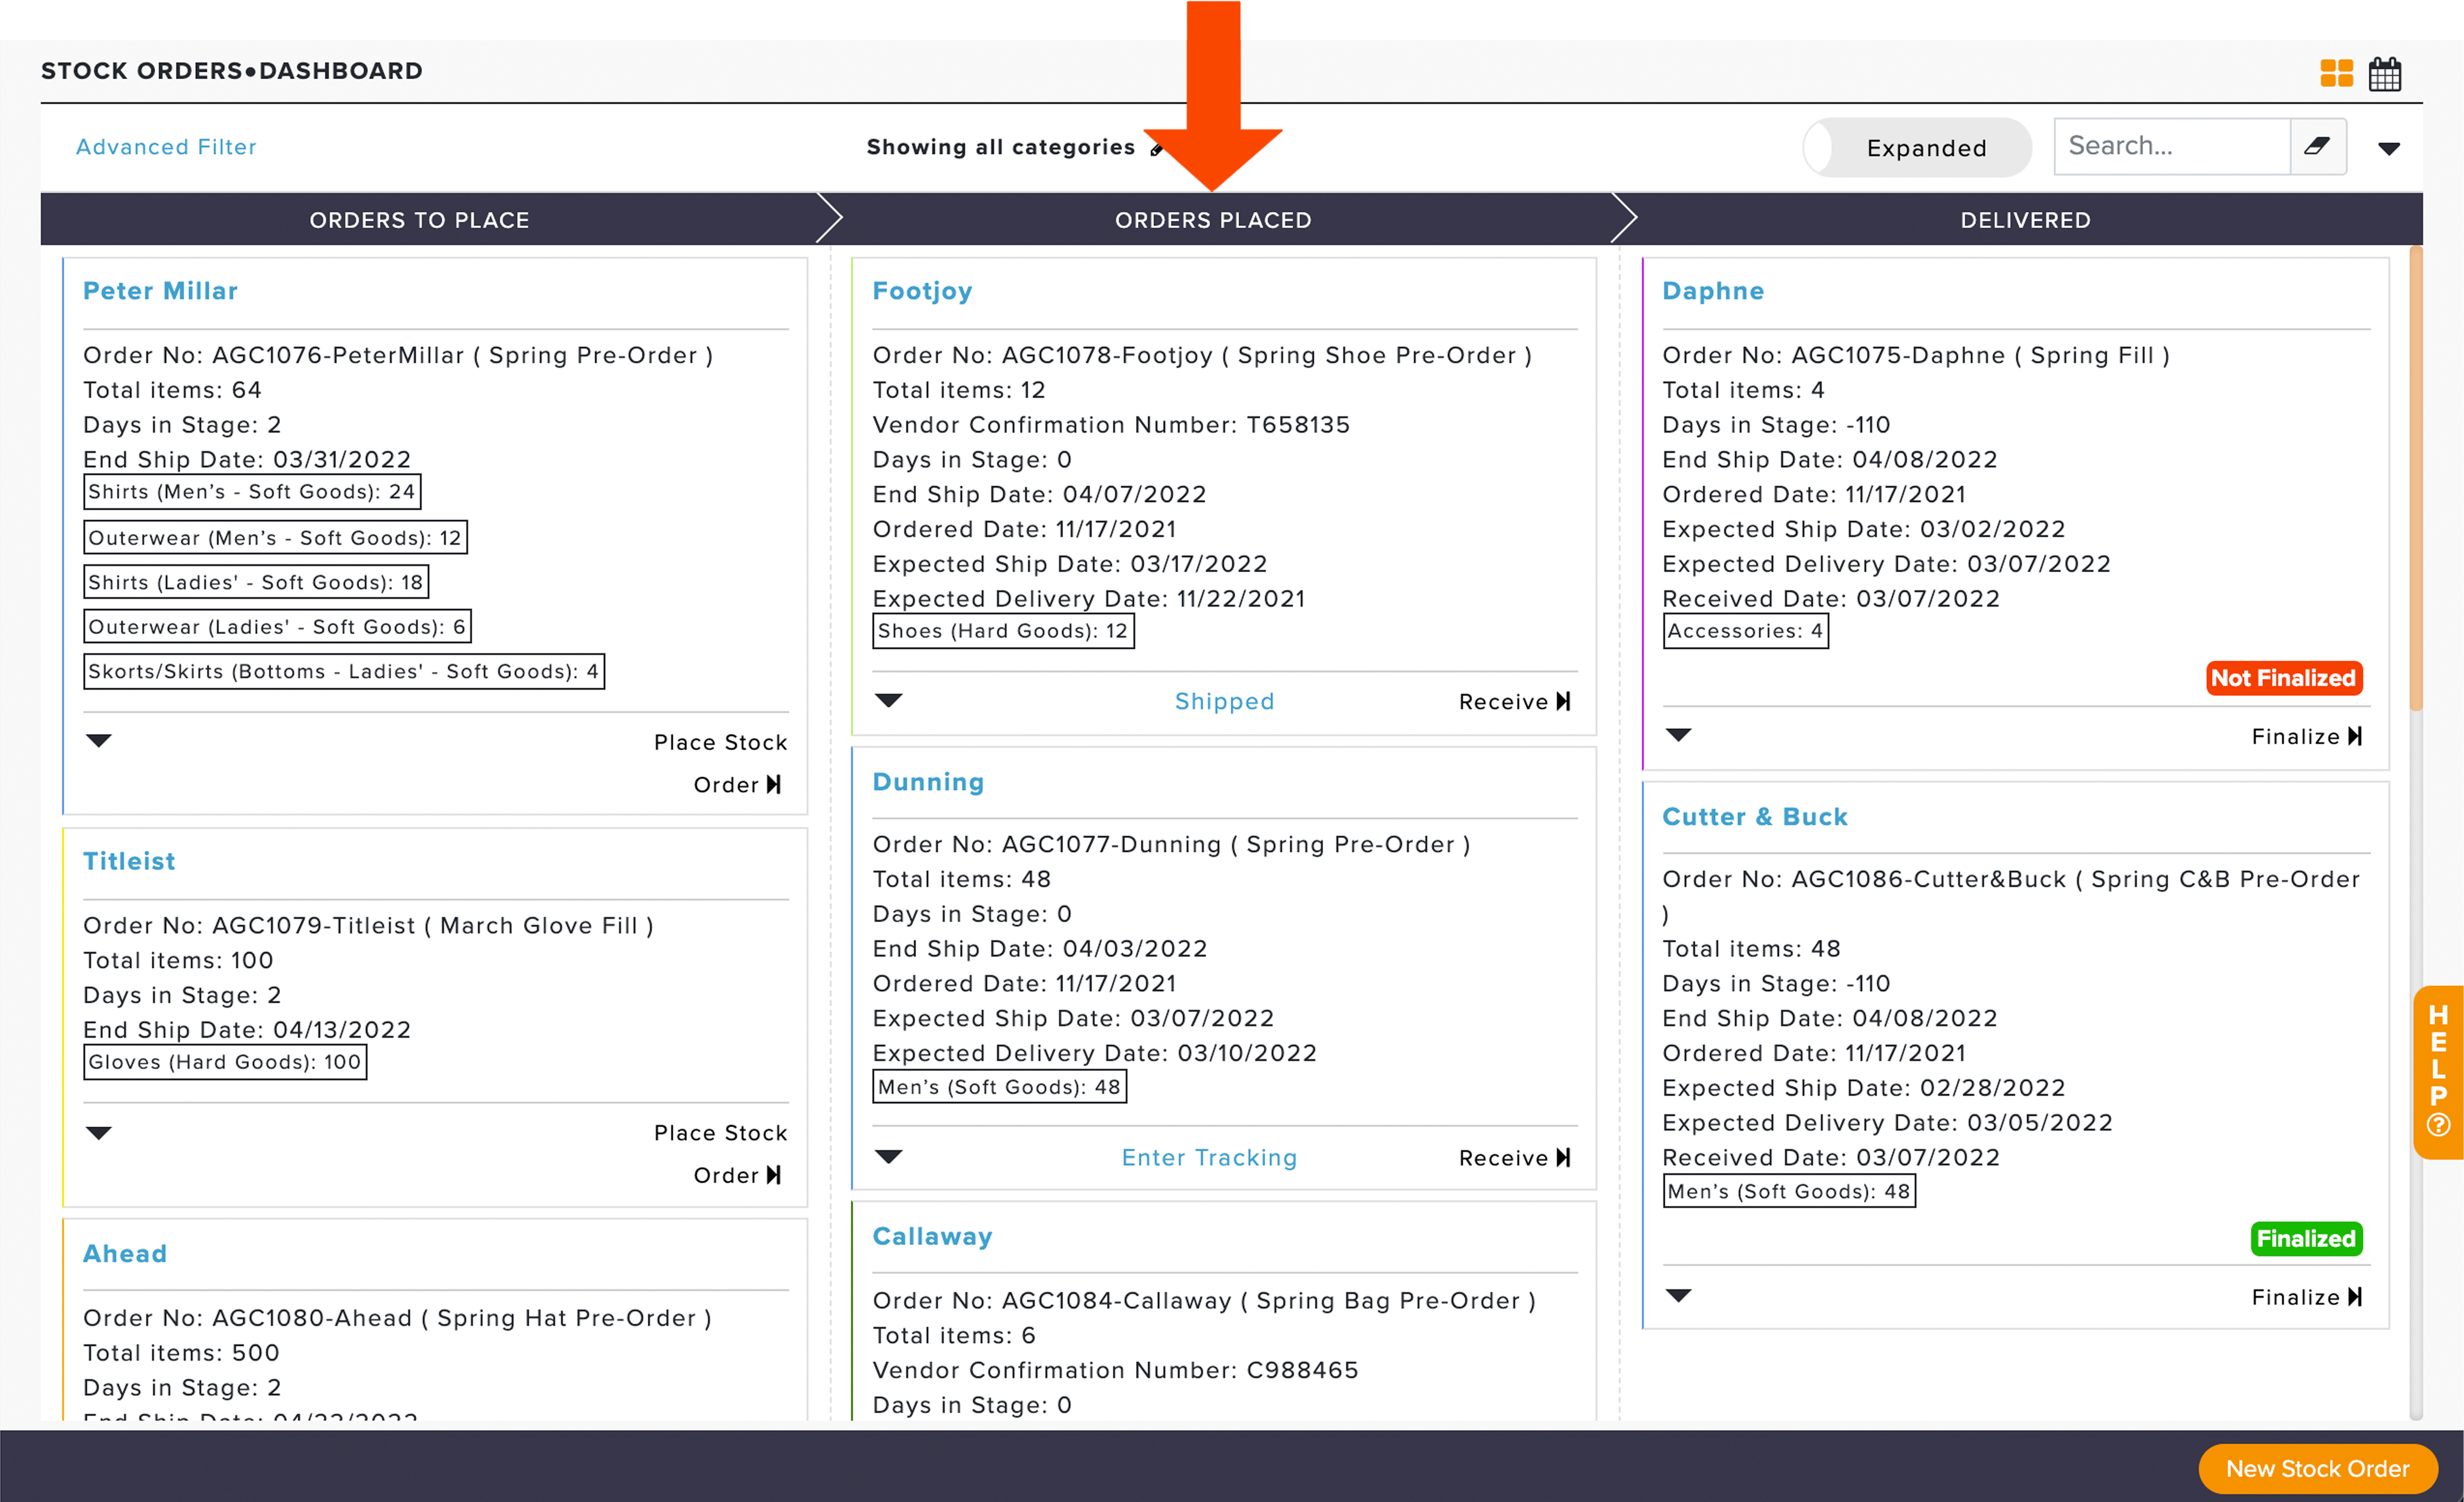The image size is (2464, 1502).
Task: Select the Outerwear (Men's - Soft Goods): 12 tag
Action: [x=275, y=537]
